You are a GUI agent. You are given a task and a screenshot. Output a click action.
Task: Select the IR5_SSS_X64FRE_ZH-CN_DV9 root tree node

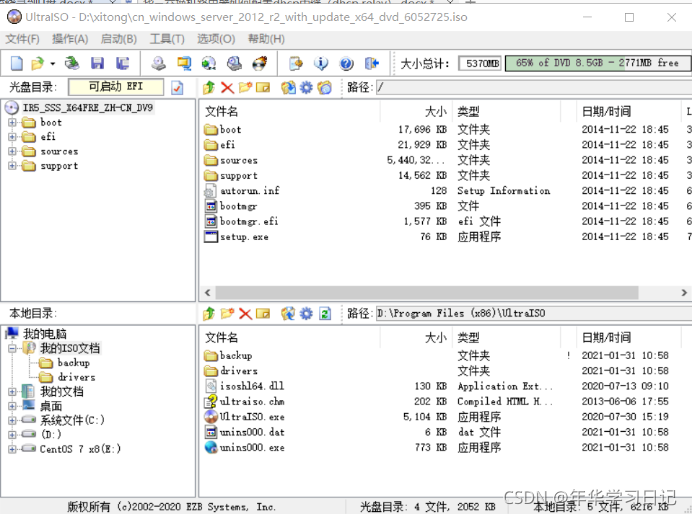pos(87,108)
